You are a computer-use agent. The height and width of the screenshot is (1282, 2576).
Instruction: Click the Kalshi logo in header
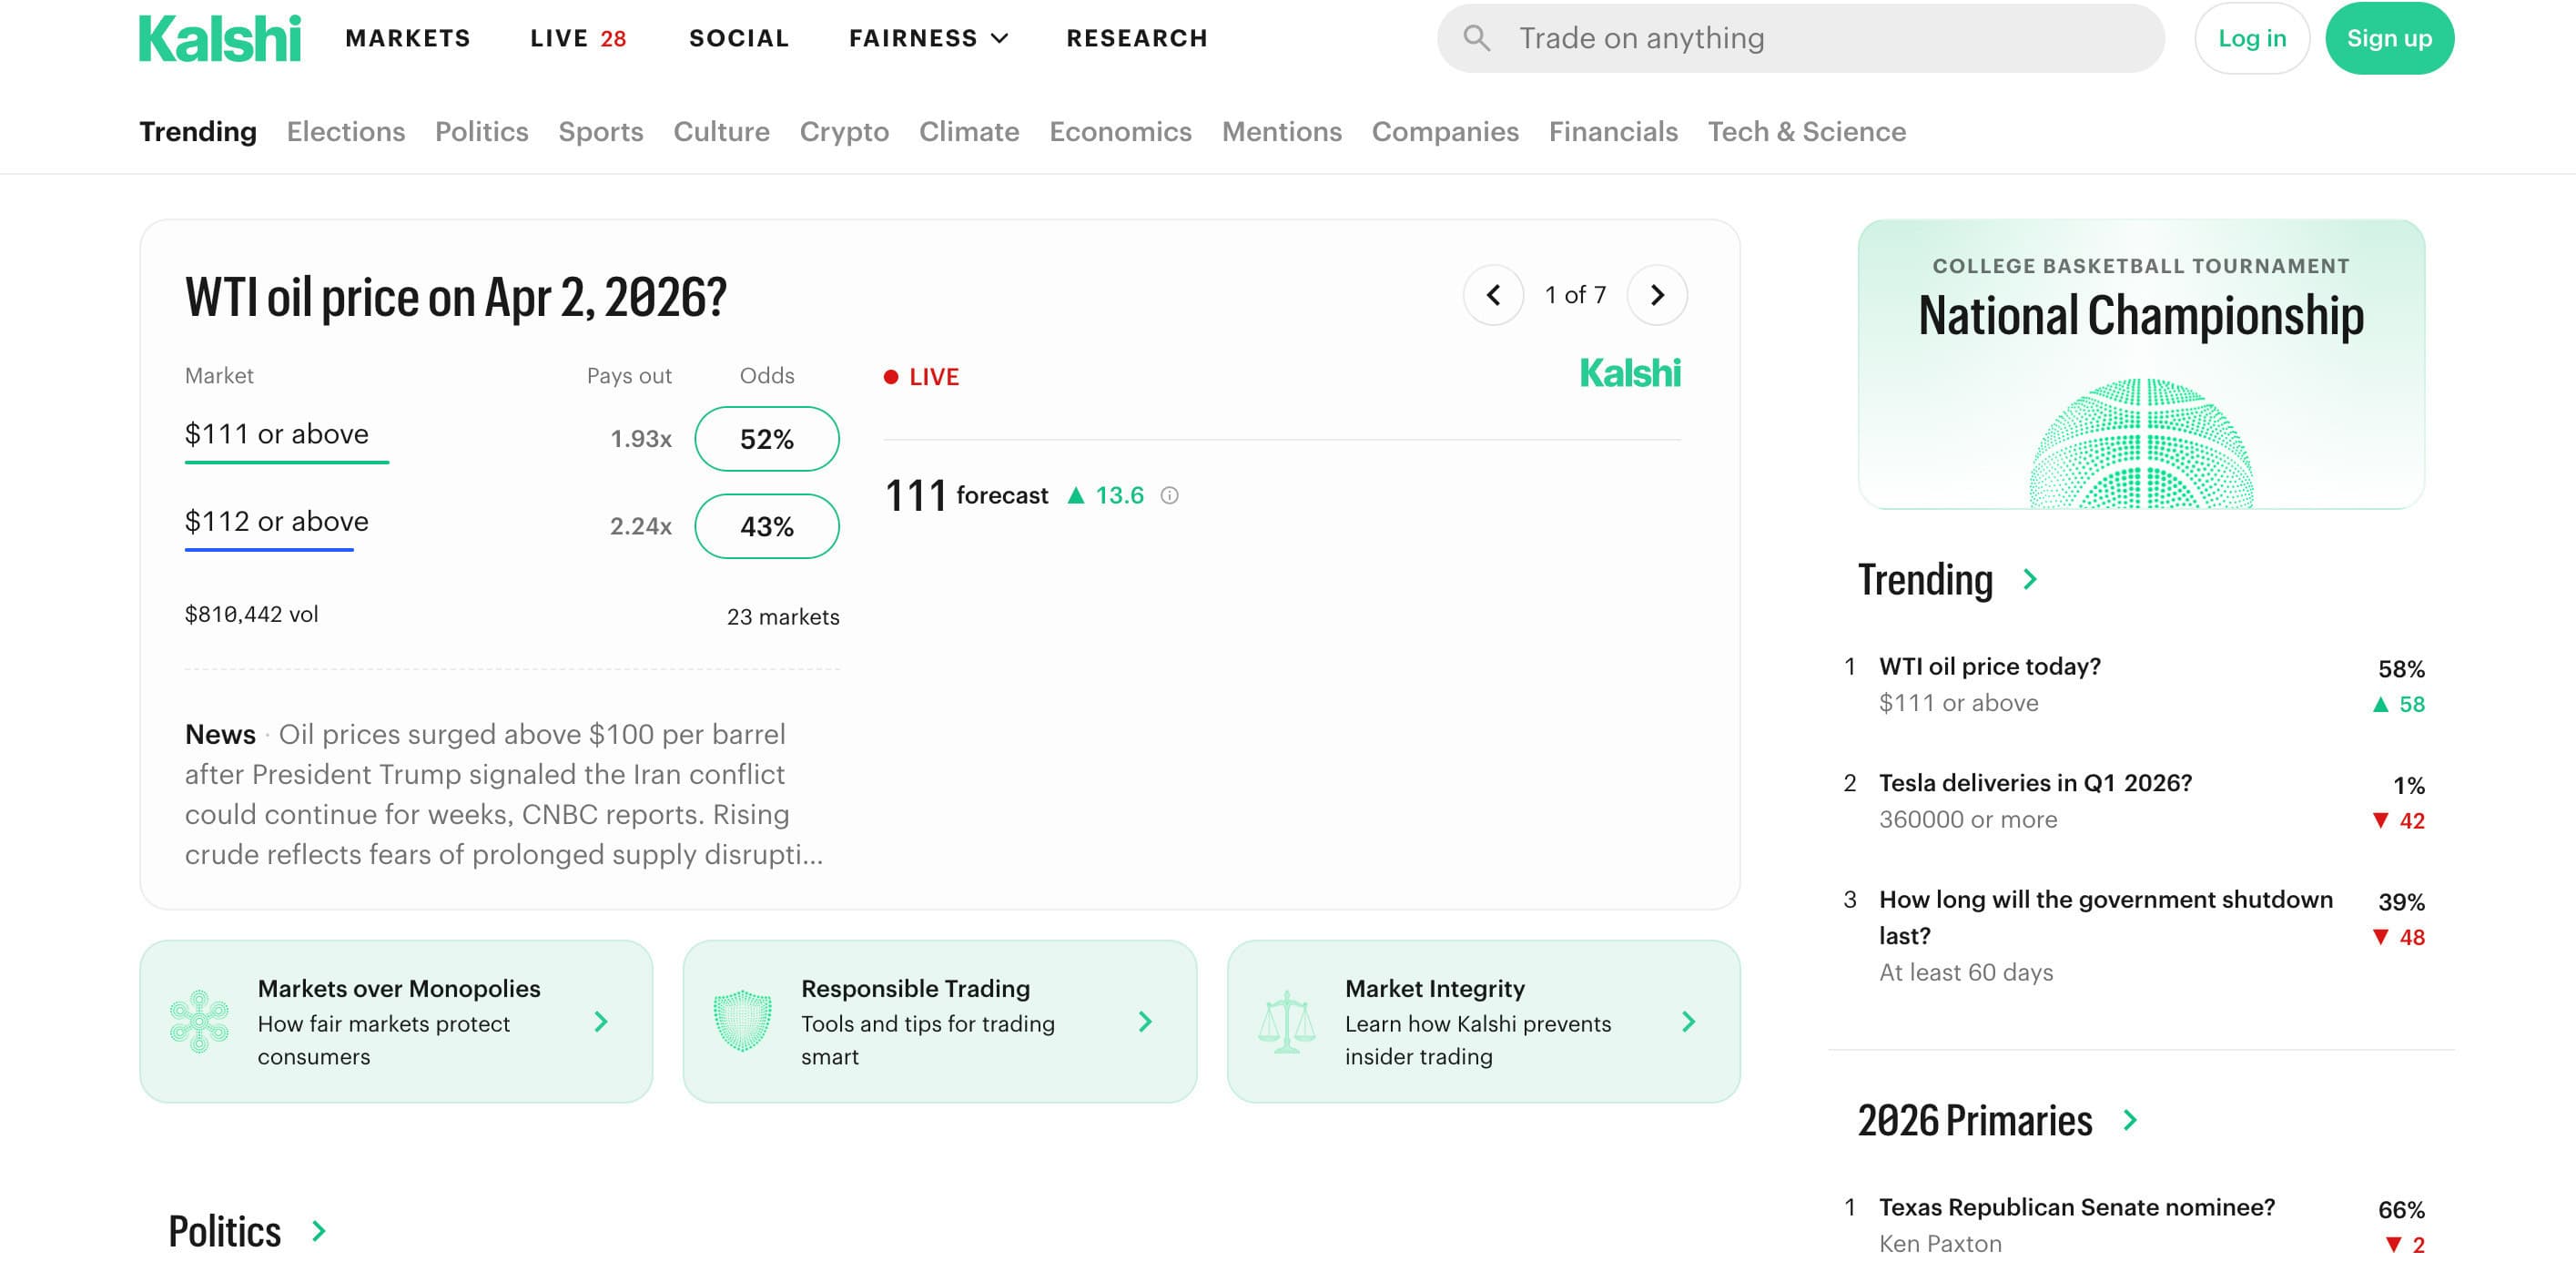coord(219,38)
